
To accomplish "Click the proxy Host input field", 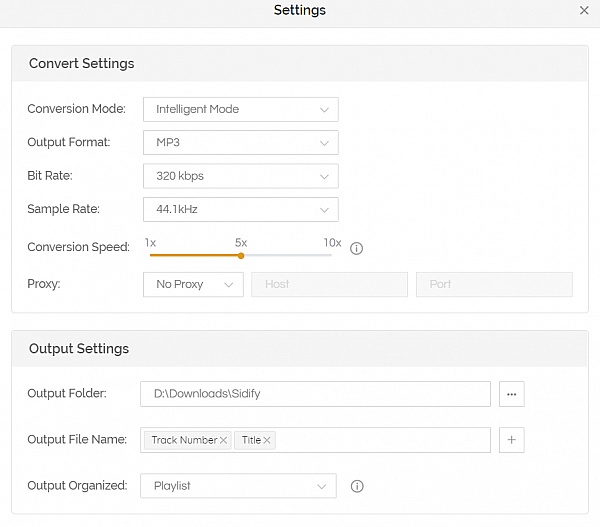I will coord(329,285).
